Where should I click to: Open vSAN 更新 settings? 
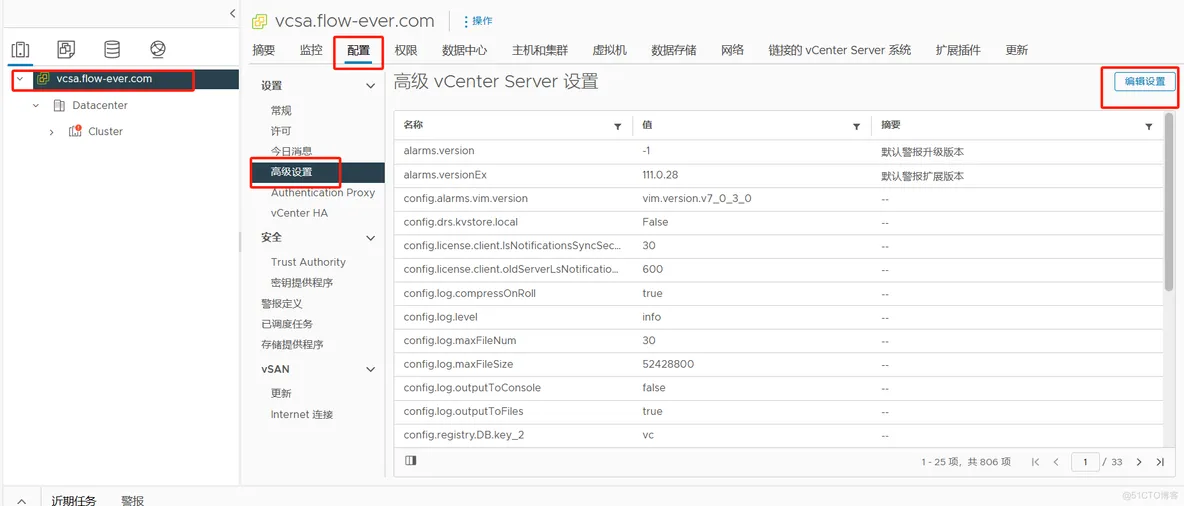coord(281,393)
